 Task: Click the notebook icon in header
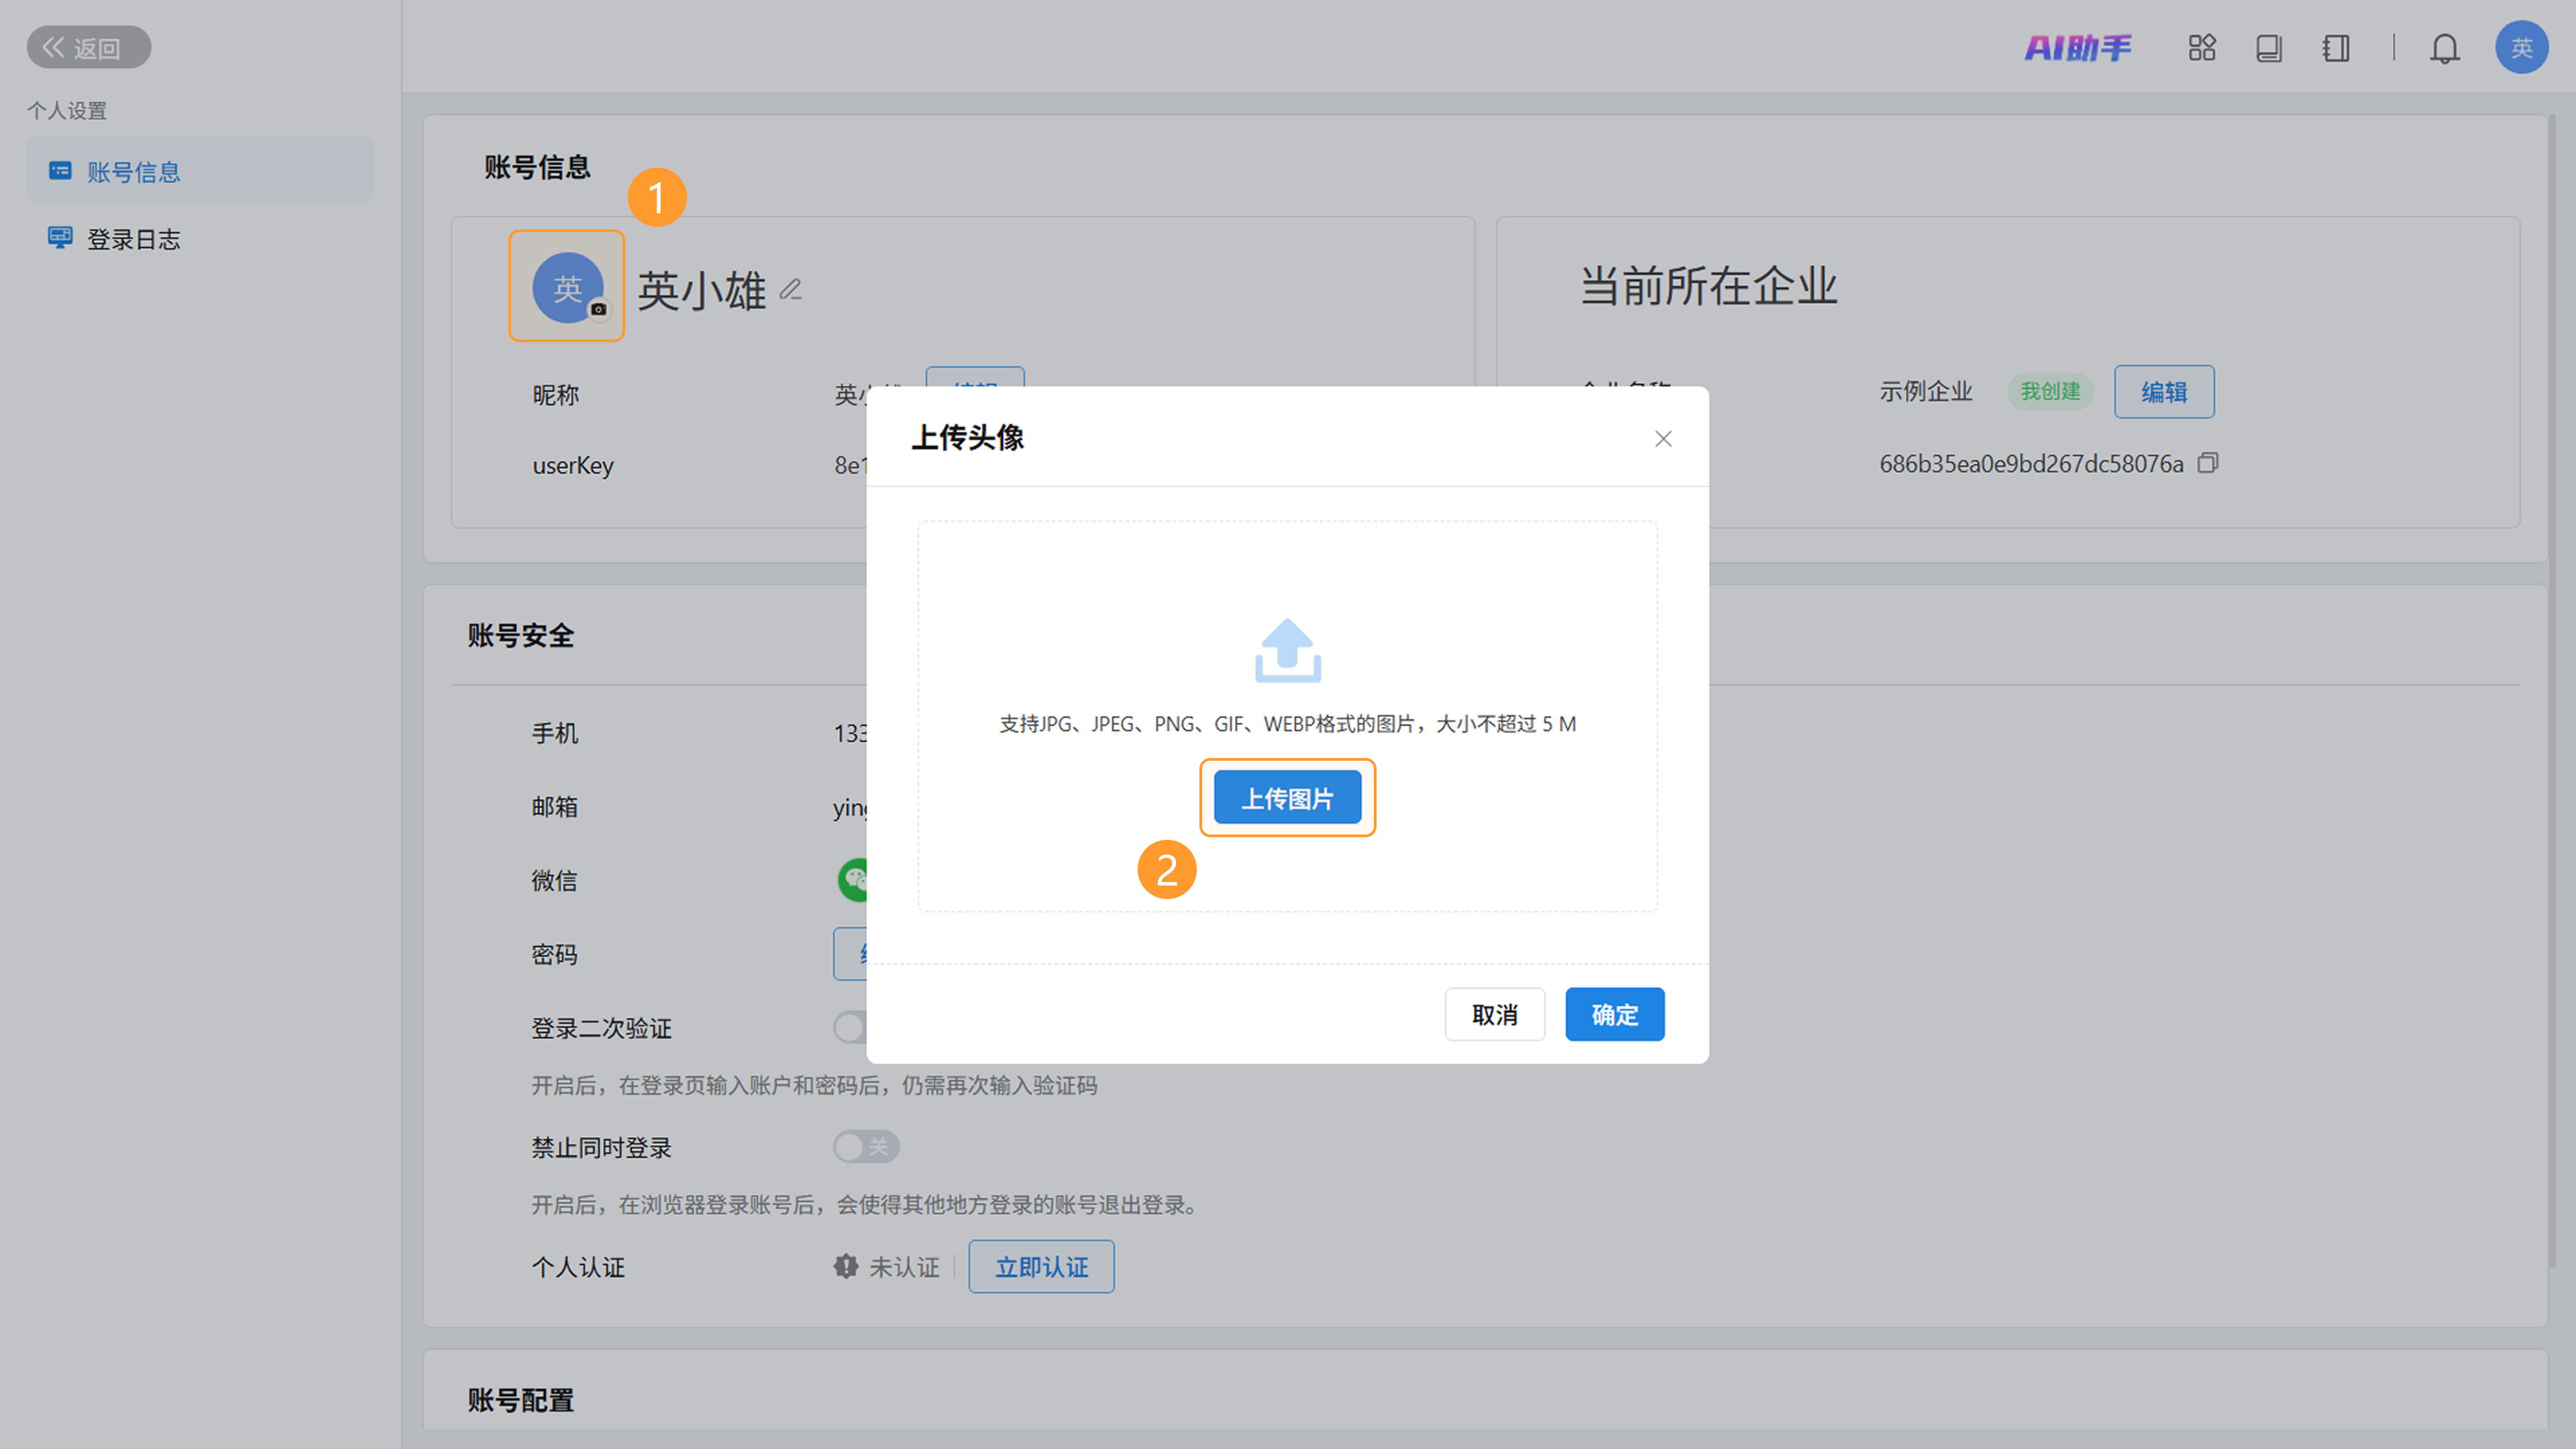coord(2335,47)
